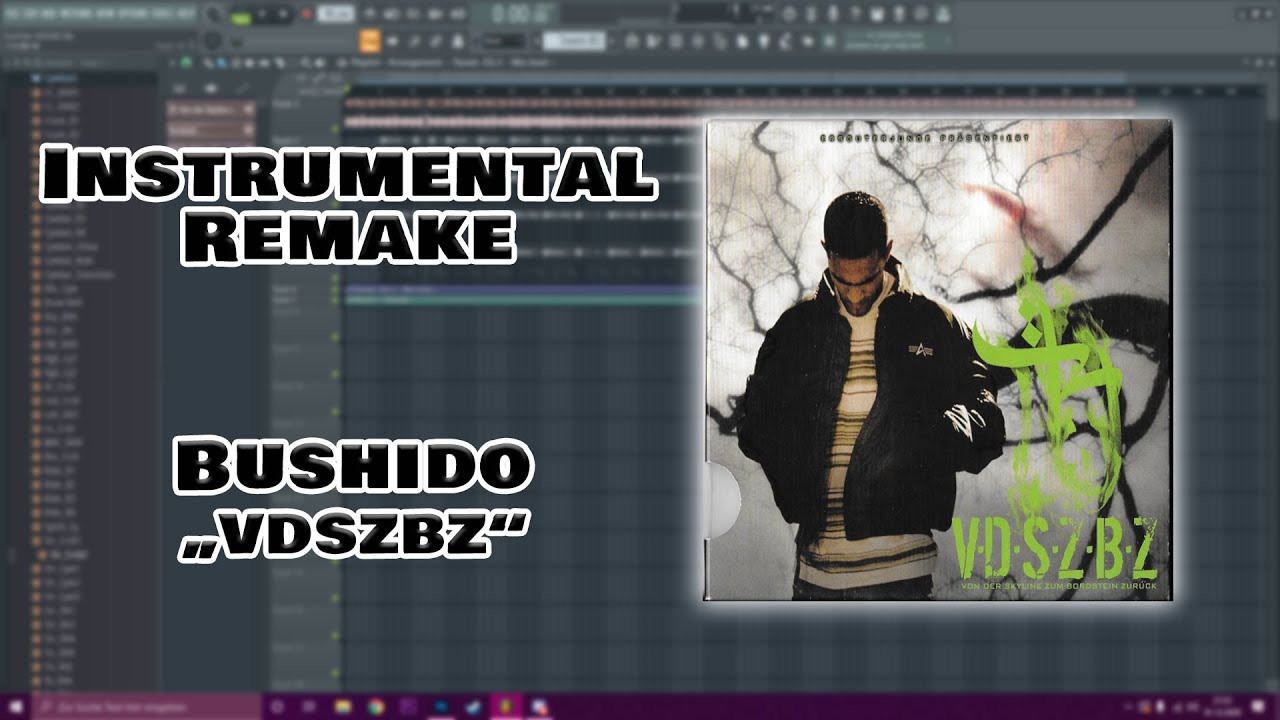Open the pattern selector dropdown
Screen dimensions: 1280x720
pyautogui.click(x=574, y=41)
